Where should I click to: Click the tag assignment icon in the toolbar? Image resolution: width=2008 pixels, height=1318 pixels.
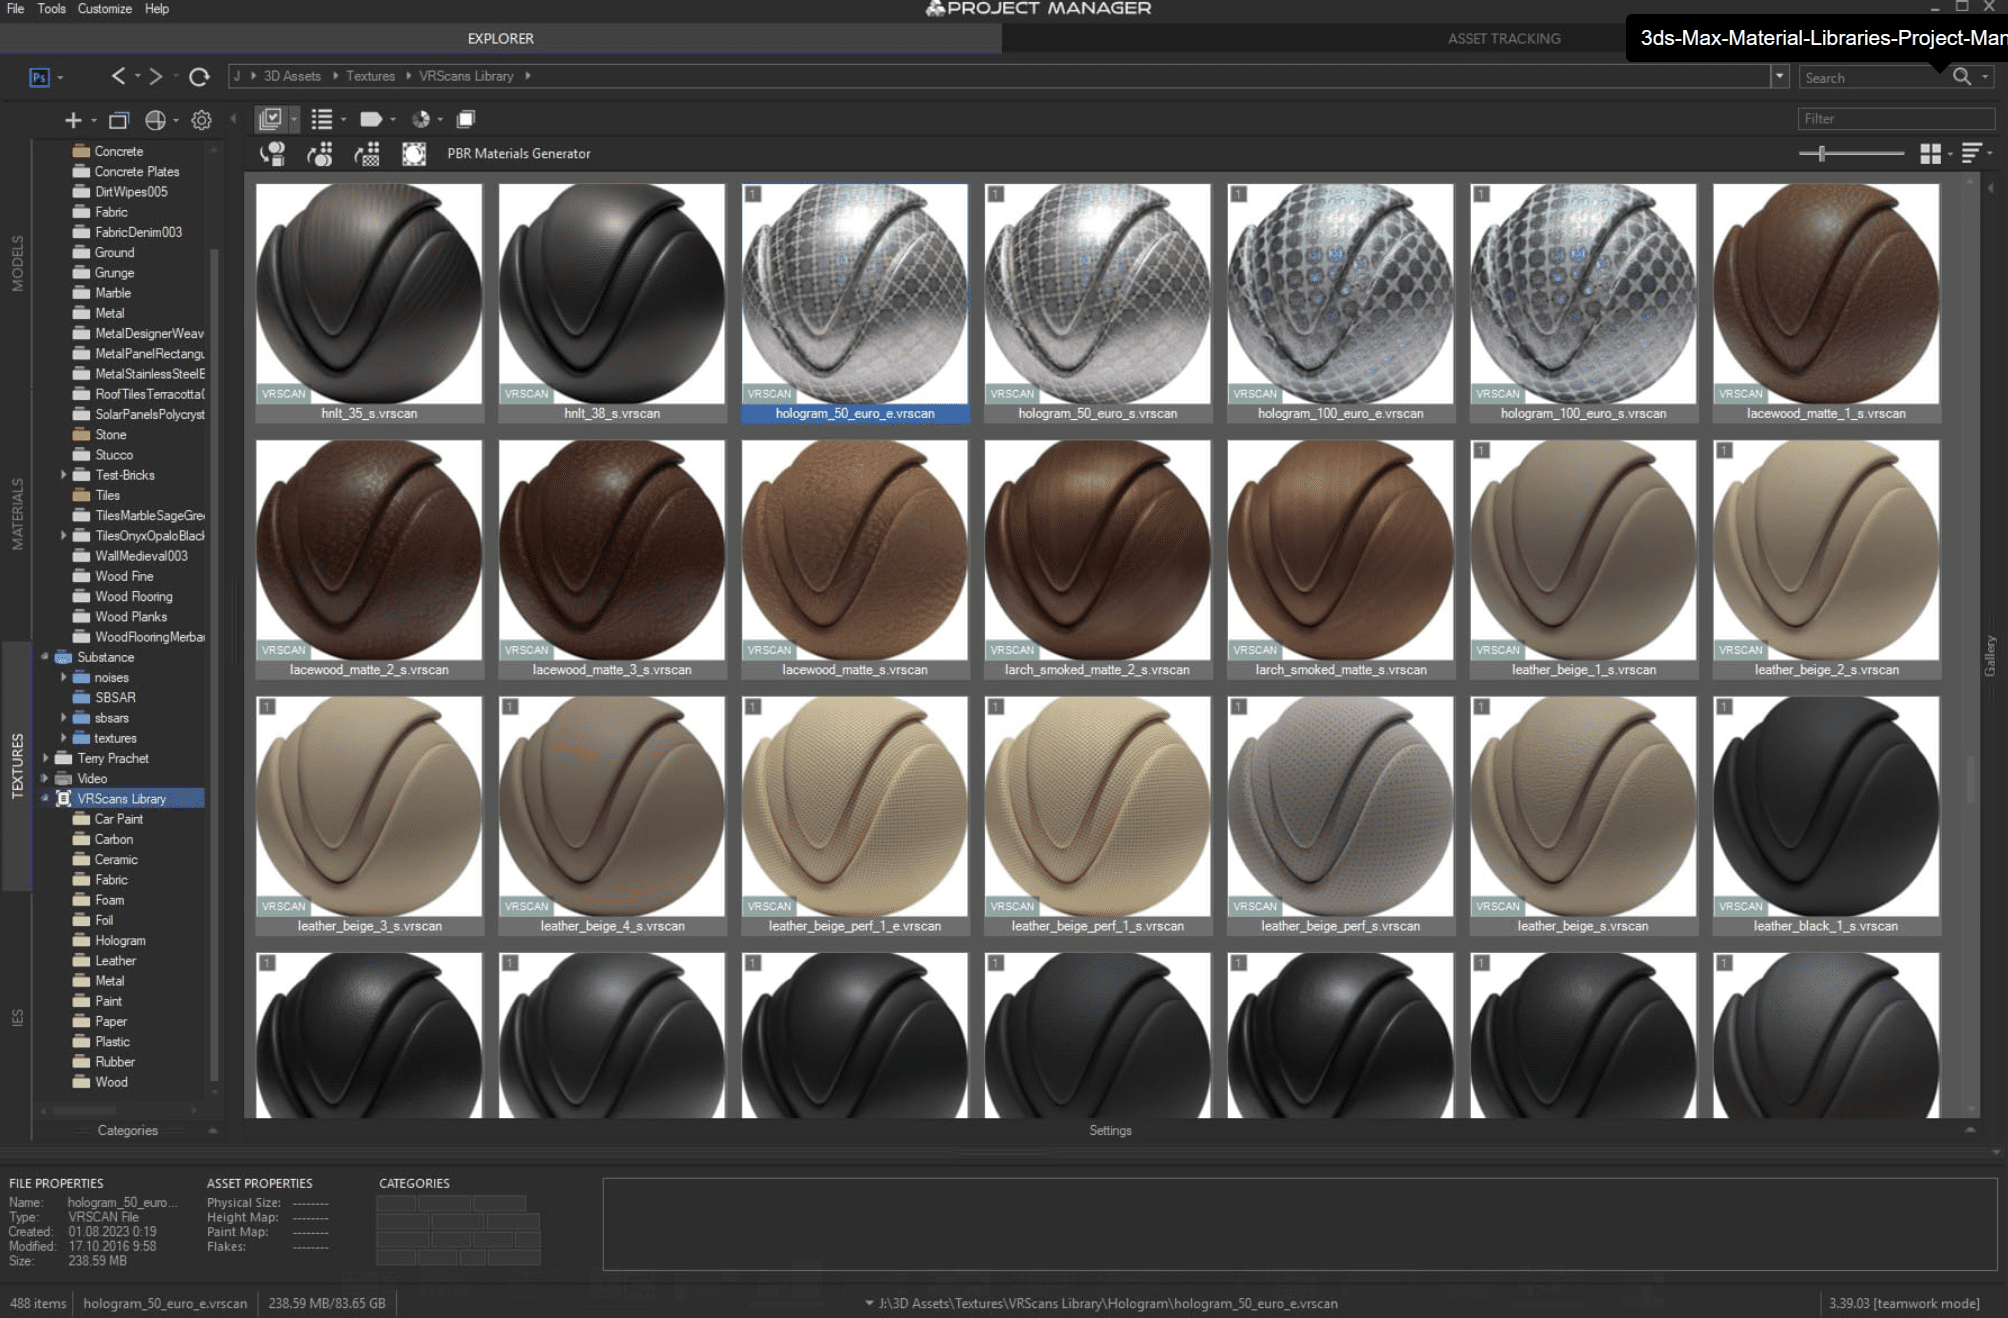[371, 120]
